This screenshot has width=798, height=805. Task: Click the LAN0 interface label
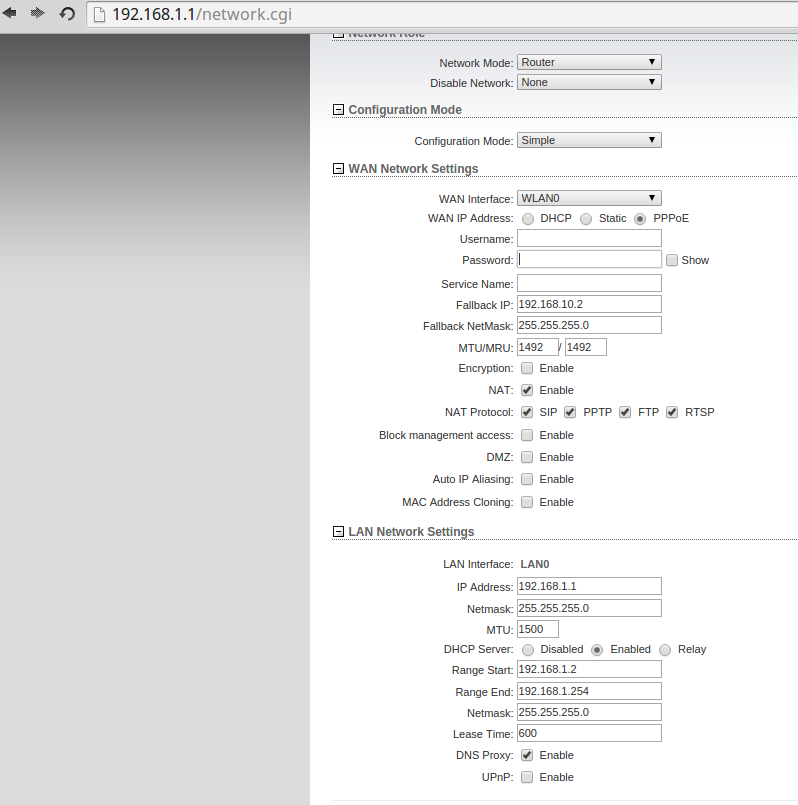(535, 564)
